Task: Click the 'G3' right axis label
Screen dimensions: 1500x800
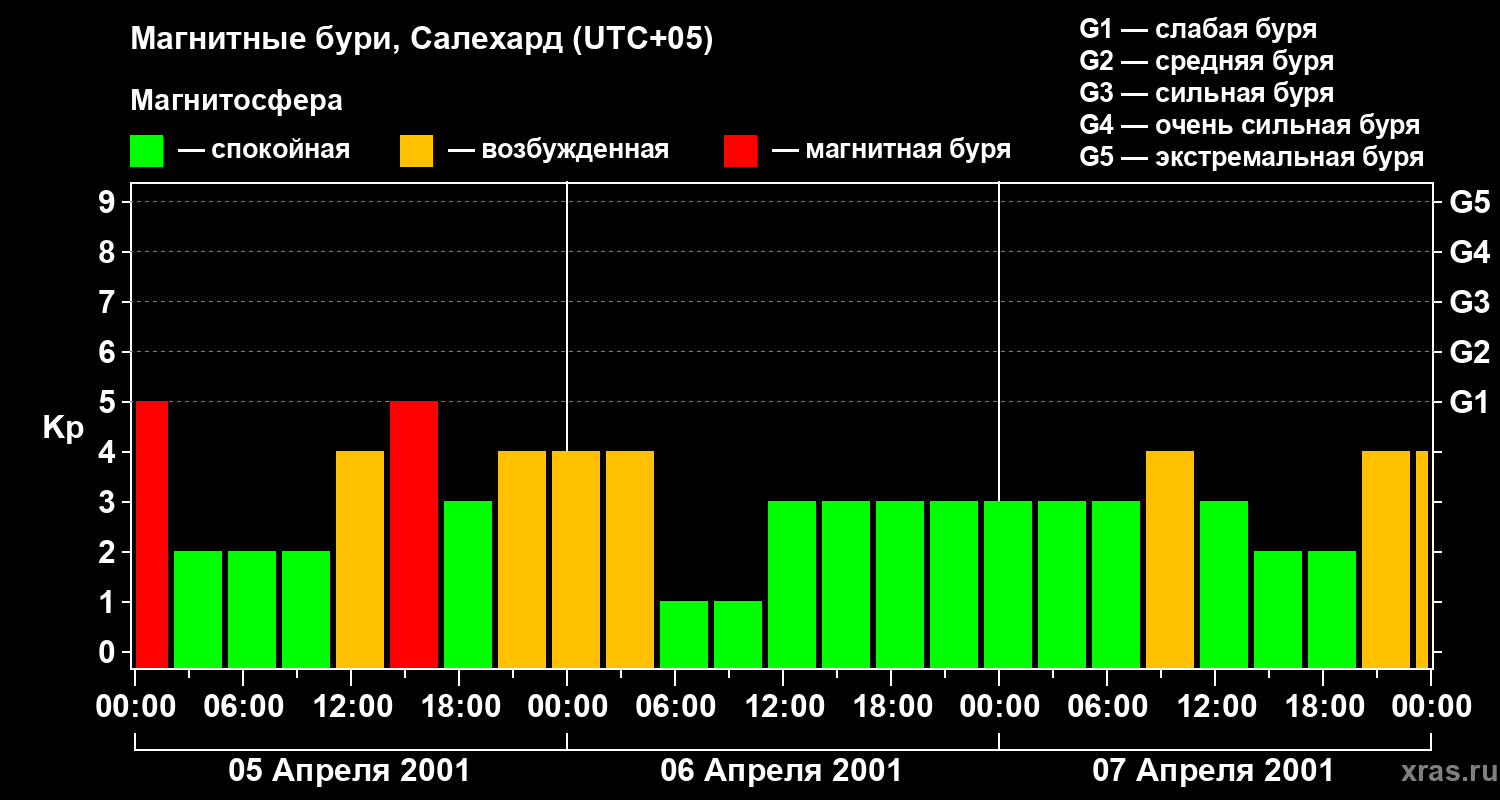Action: coord(1469,302)
